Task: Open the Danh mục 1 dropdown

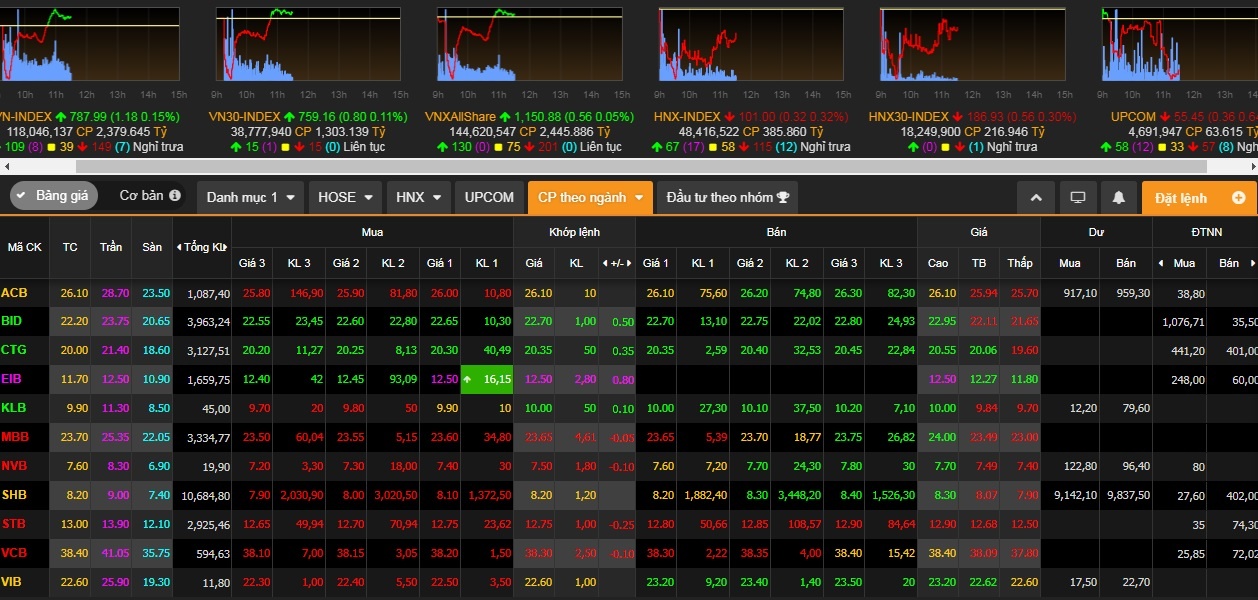Action: [x=250, y=197]
